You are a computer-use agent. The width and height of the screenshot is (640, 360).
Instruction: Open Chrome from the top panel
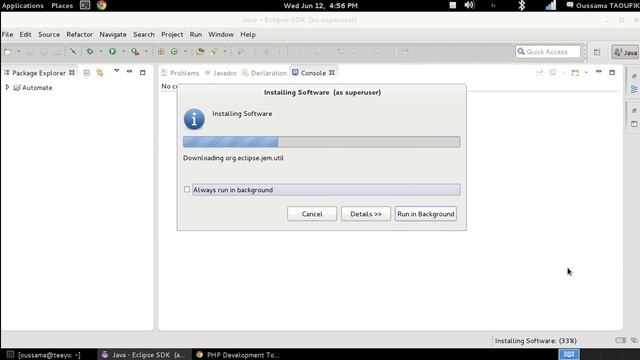pyautogui.click(x=102, y=5)
